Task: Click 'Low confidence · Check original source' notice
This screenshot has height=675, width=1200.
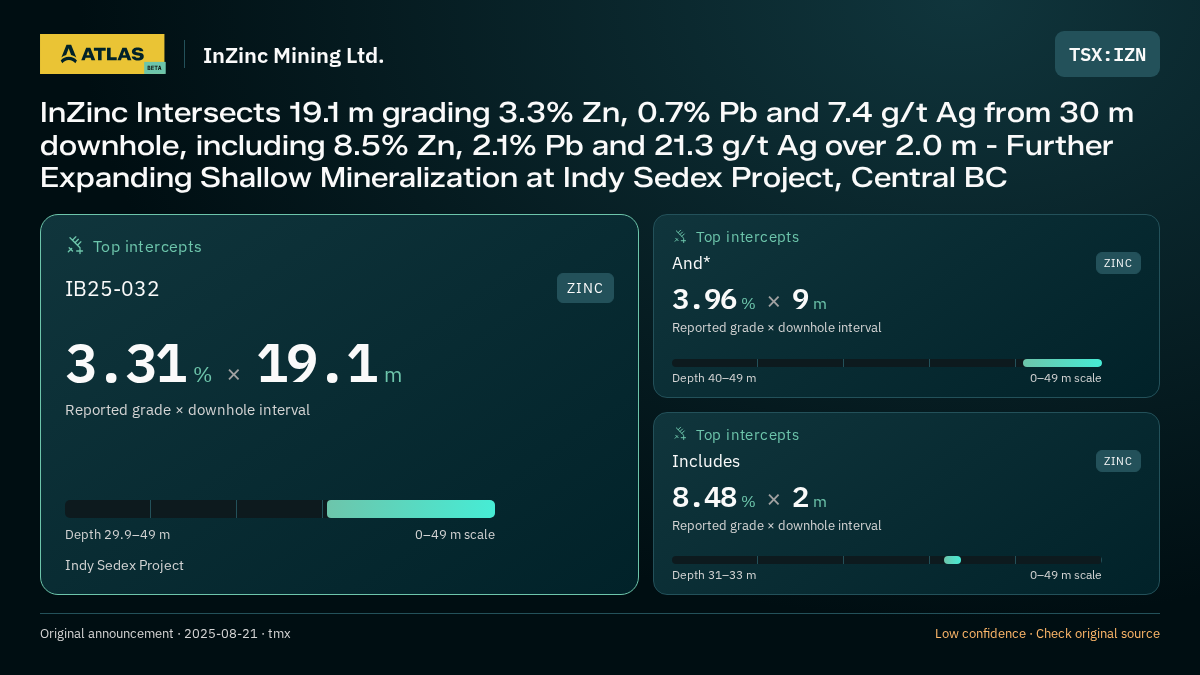Action: coord(1047,634)
